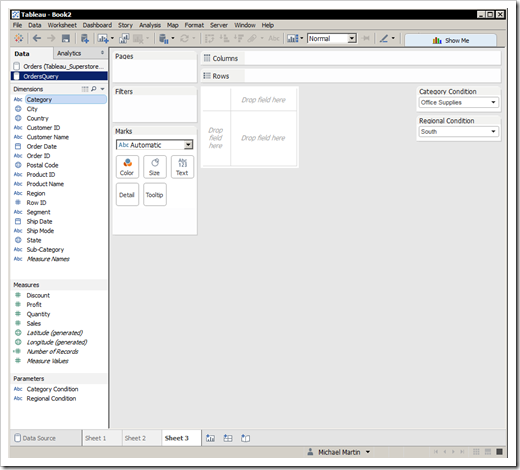Click the Sort Descending toolbar icon
520x470 pixels.
[x=239, y=39]
